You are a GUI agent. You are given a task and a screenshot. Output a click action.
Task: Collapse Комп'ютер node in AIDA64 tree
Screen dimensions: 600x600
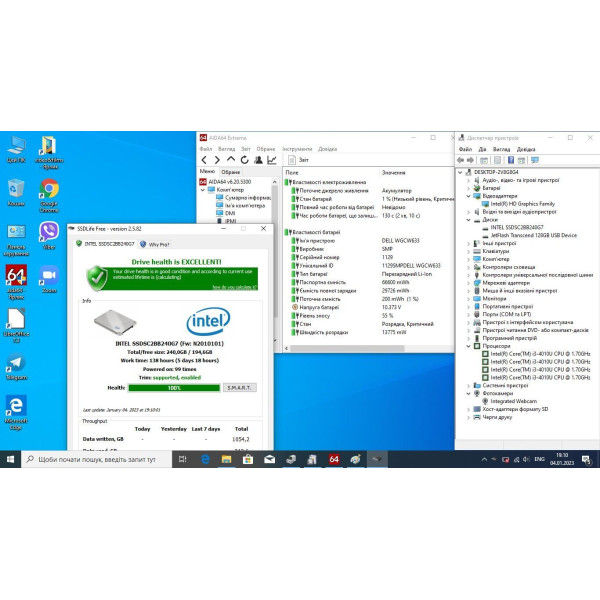click(203, 190)
